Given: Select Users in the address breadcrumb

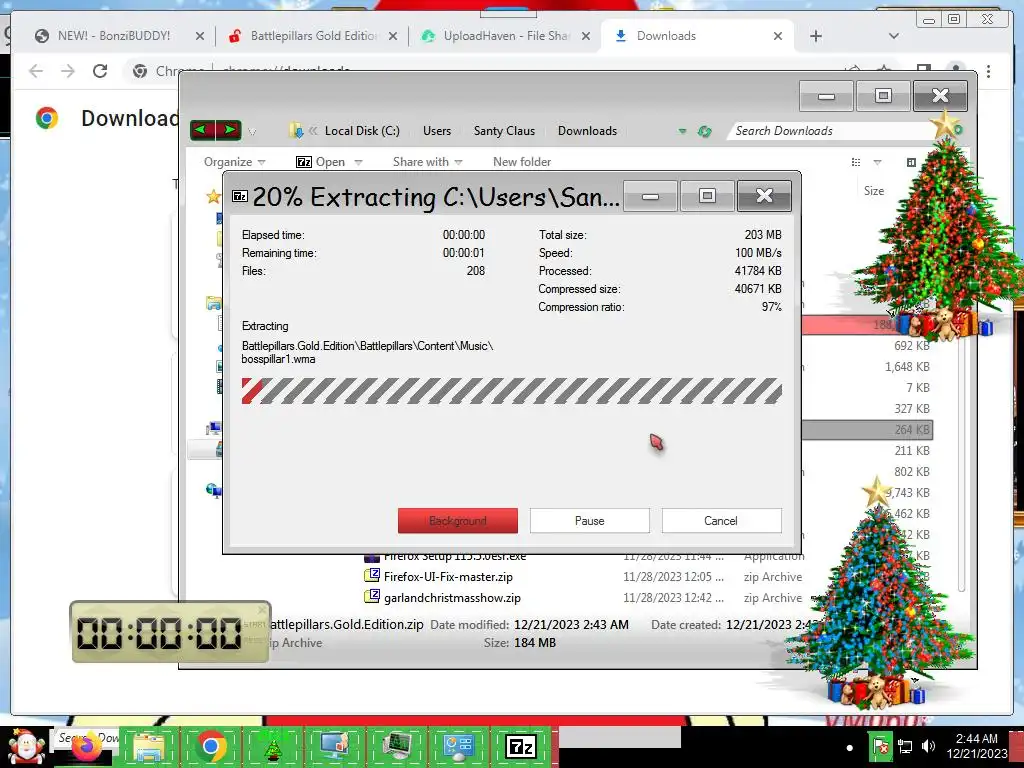Looking at the screenshot, I should click(x=437, y=131).
